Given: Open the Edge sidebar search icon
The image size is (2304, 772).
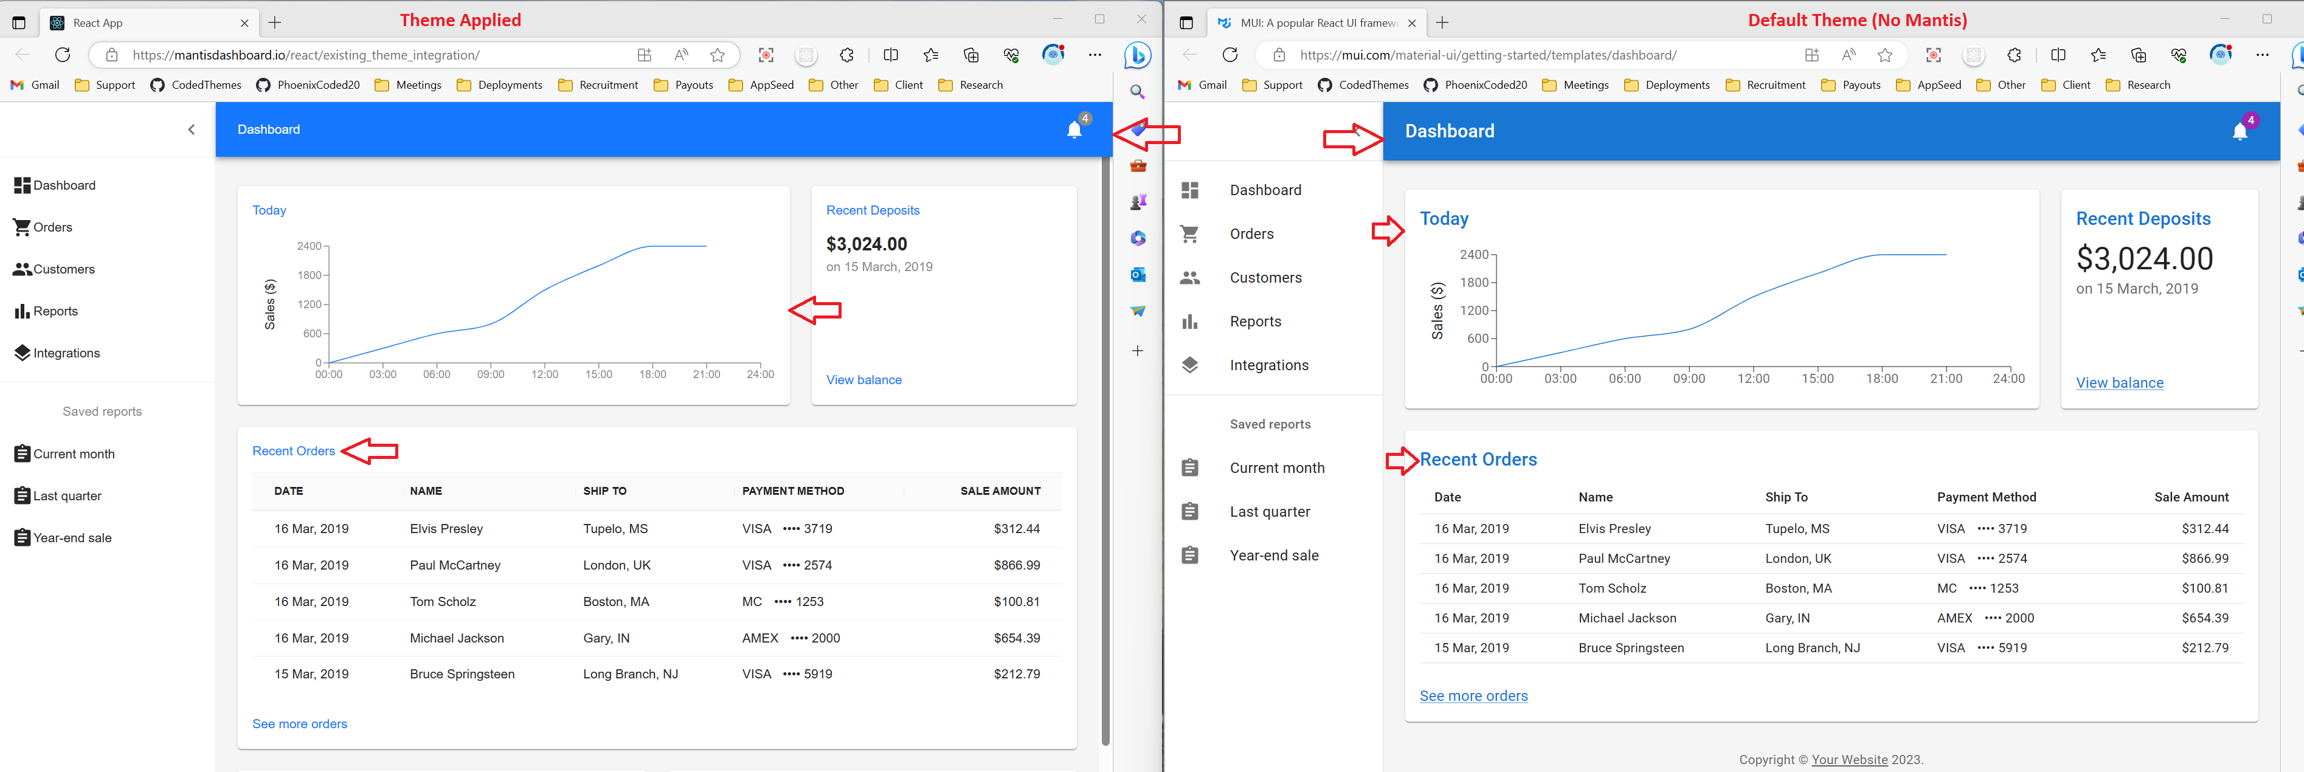Looking at the screenshot, I should (1138, 92).
